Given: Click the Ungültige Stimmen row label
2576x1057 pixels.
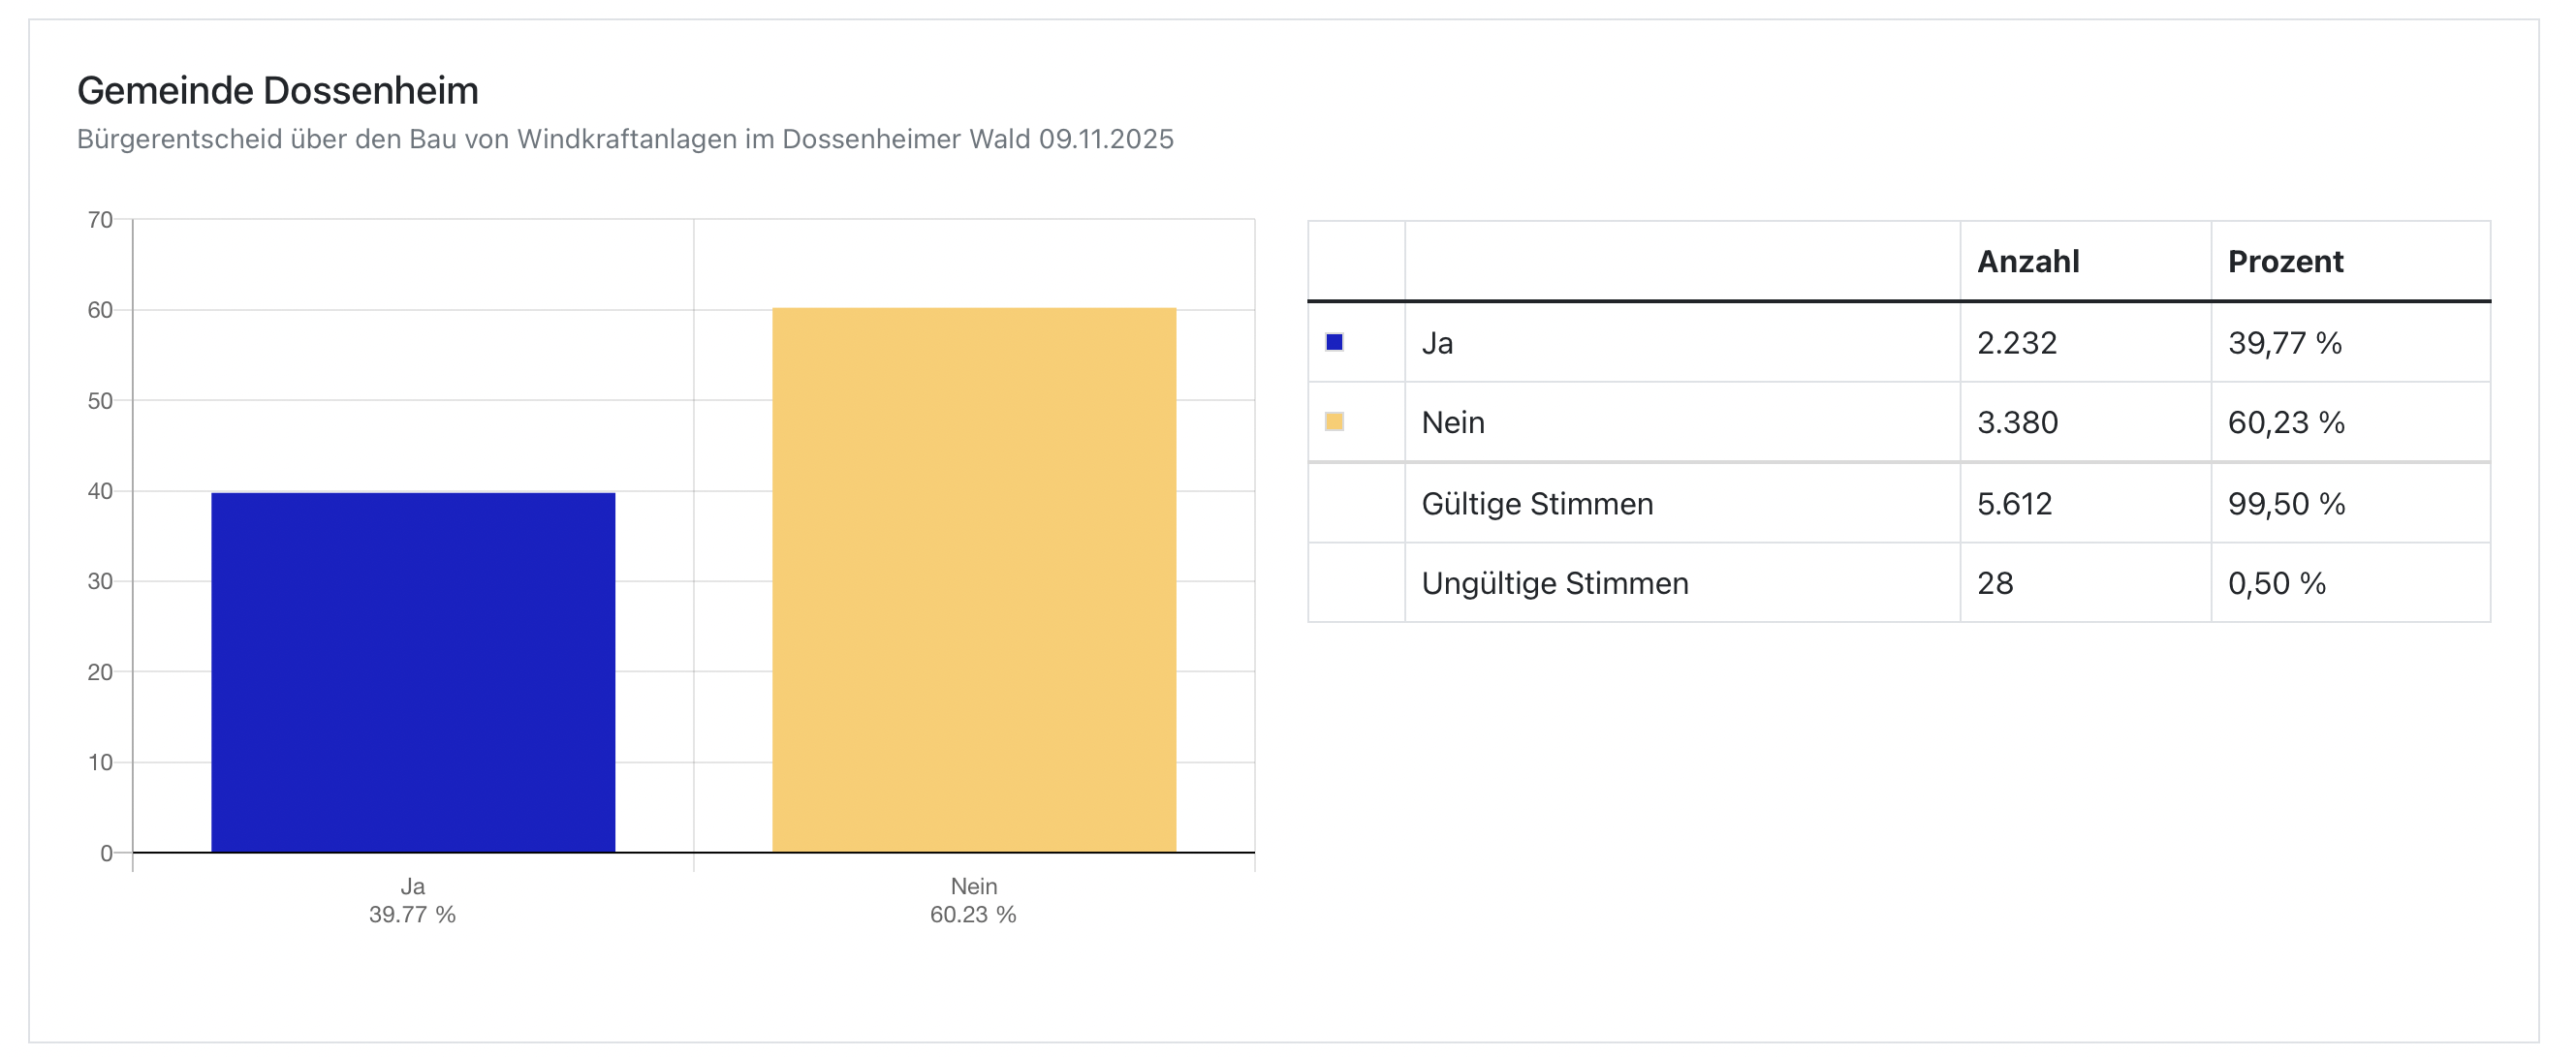Looking at the screenshot, I should point(1555,583).
